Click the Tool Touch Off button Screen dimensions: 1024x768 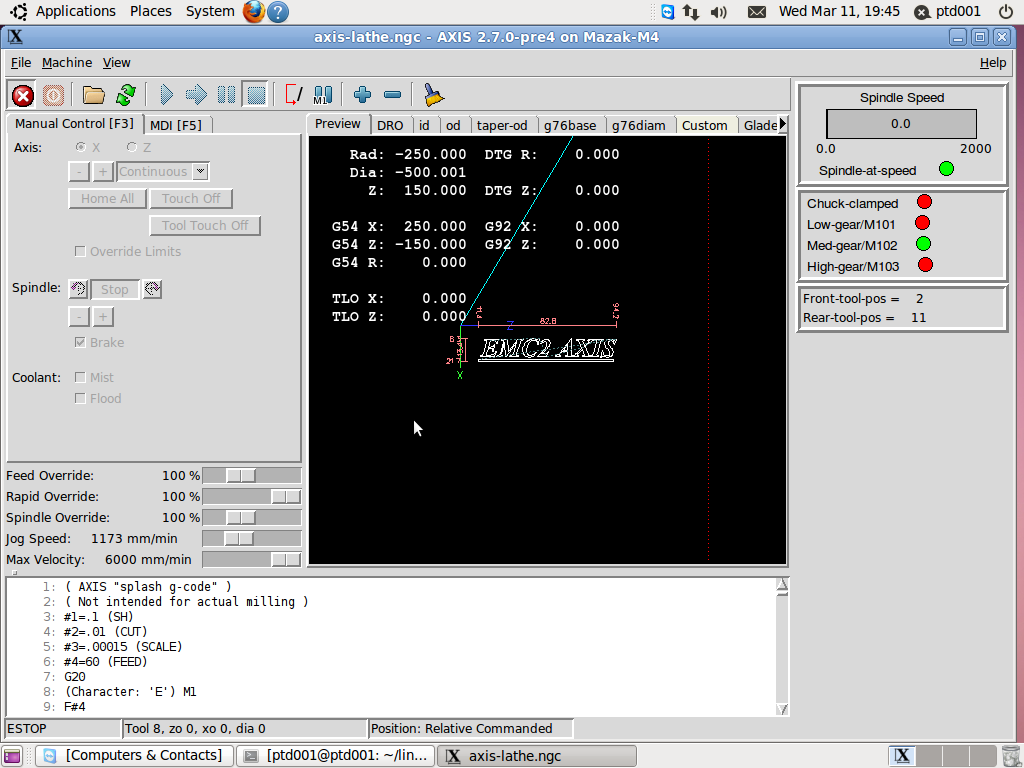coord(205,225)
